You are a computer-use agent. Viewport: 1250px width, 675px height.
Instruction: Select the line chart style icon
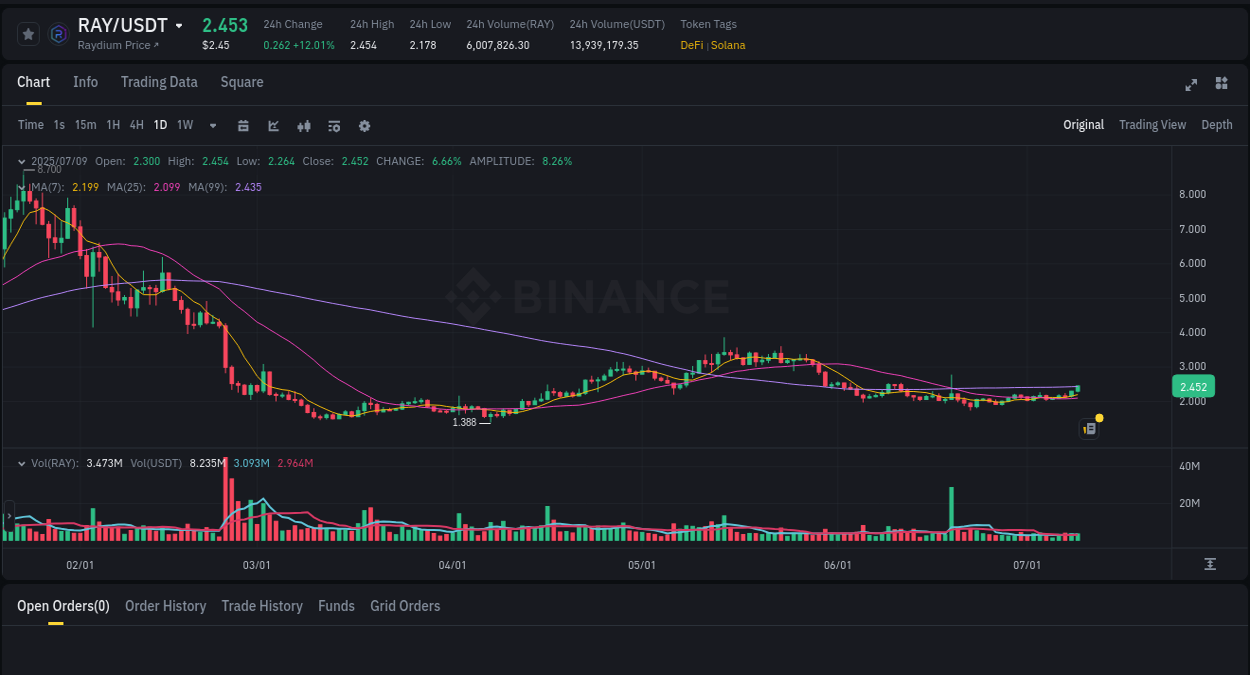[273, 125]
